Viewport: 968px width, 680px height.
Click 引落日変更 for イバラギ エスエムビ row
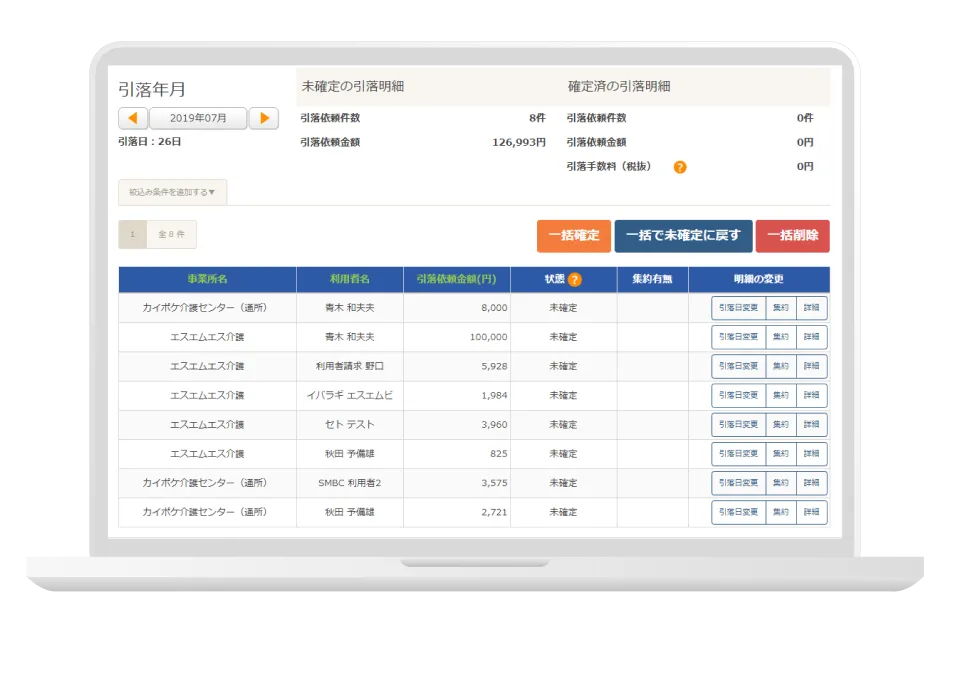[739, 396]
